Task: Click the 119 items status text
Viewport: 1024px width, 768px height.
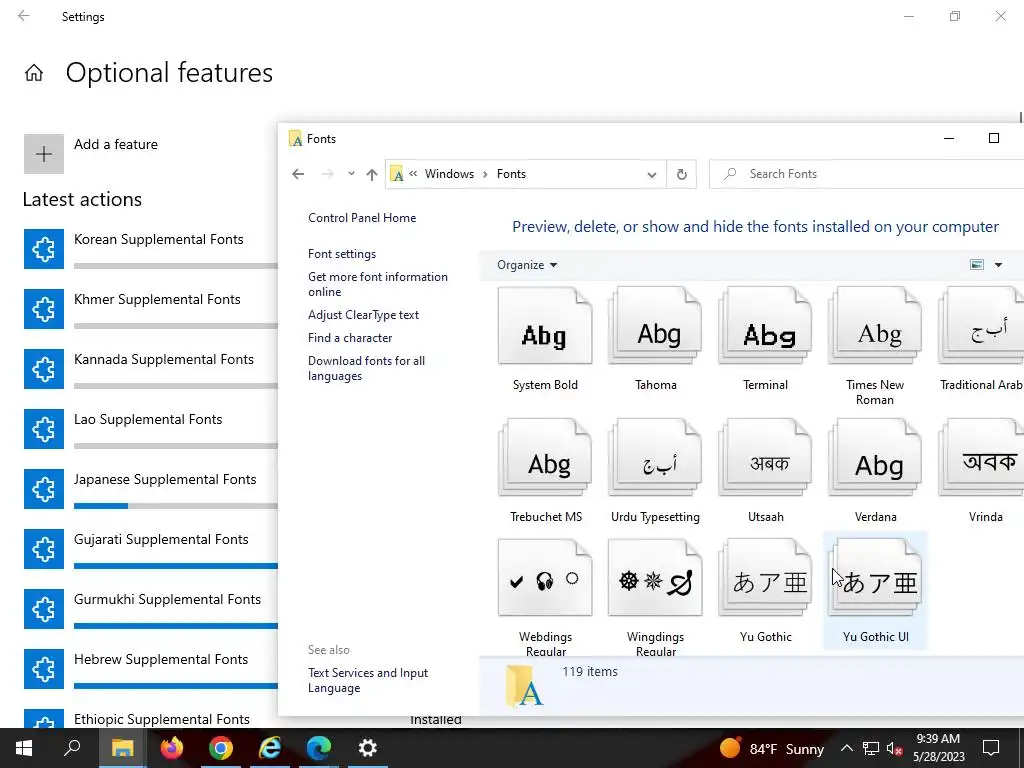Action: click(x=590, y=671)
